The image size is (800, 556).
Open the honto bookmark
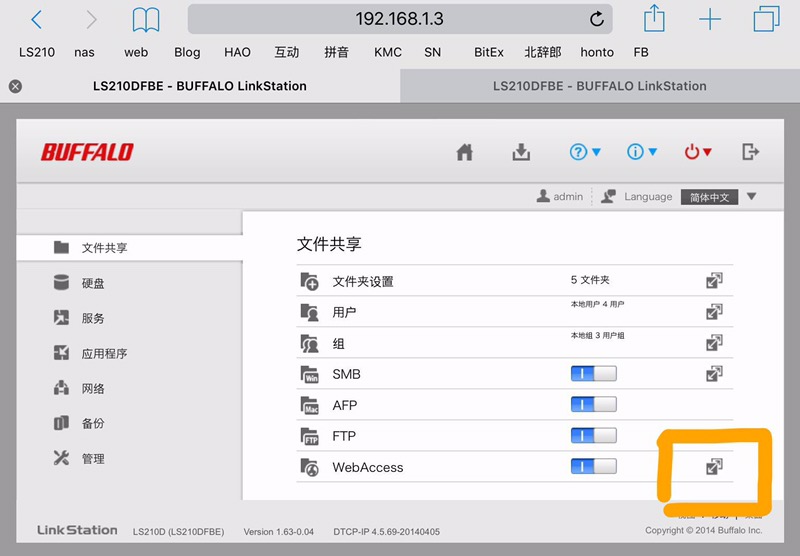[597, 53]
